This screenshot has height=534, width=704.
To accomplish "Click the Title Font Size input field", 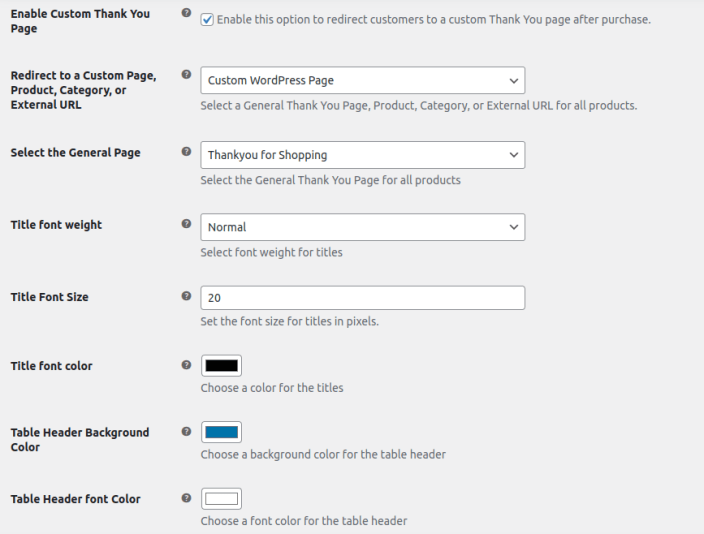I will click(x=362, y=298).
